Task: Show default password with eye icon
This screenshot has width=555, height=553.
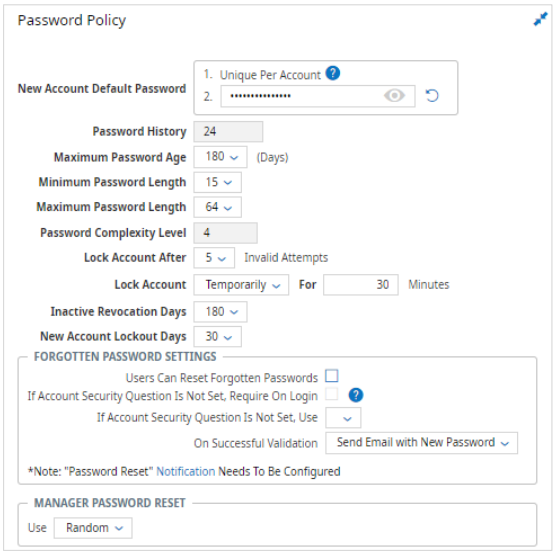Action: tap(394, 96)
